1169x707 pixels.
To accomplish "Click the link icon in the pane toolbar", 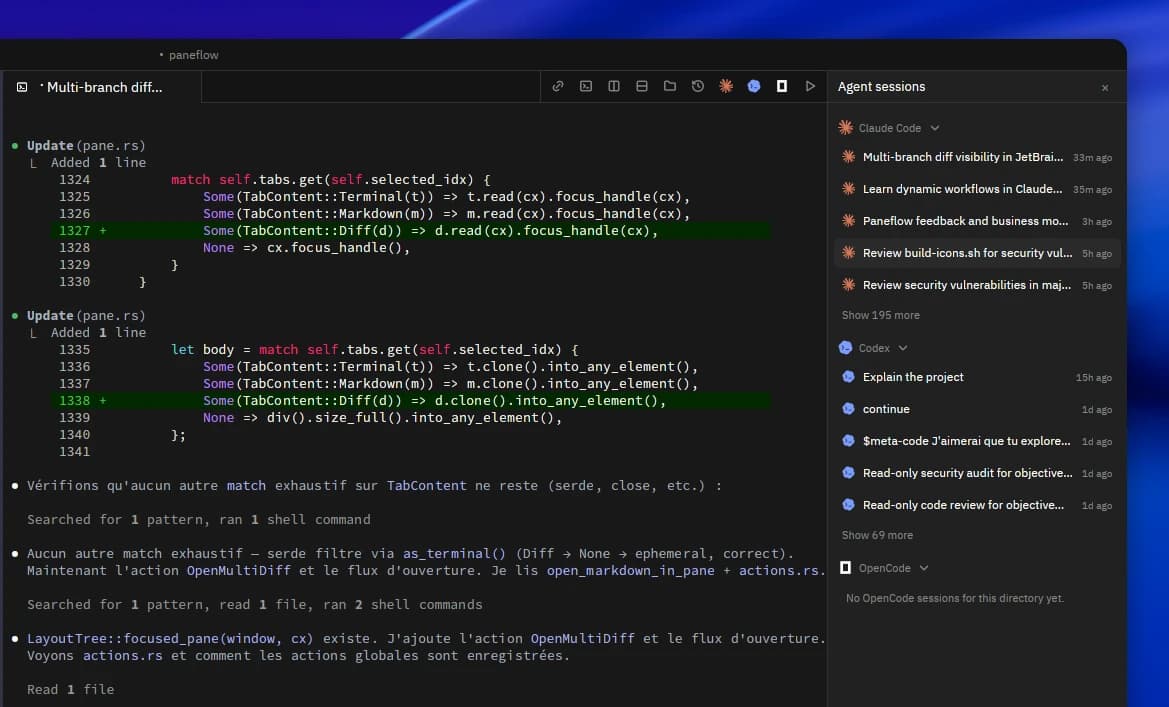I will (558, 87).
